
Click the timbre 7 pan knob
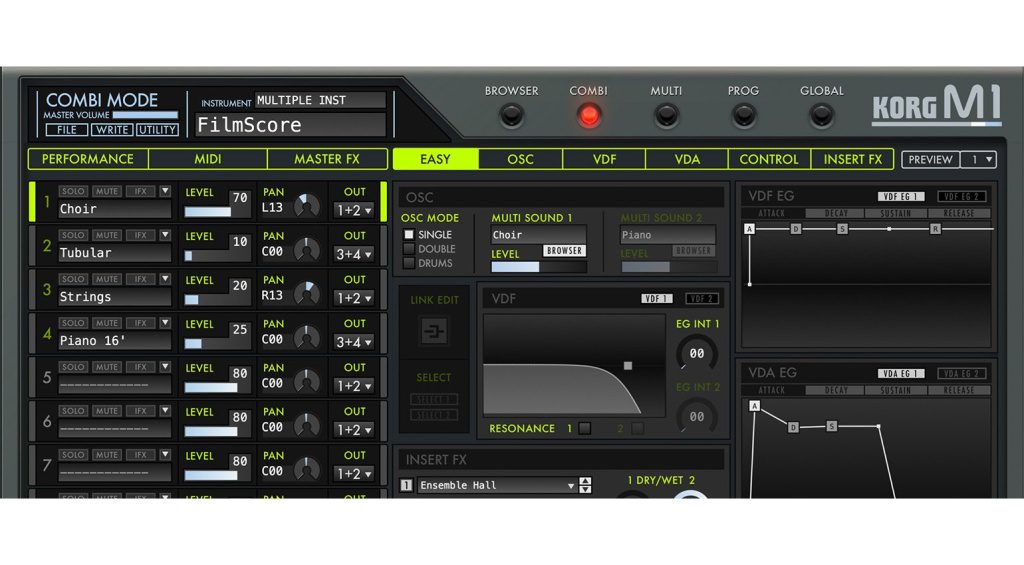tap(306, 468)
